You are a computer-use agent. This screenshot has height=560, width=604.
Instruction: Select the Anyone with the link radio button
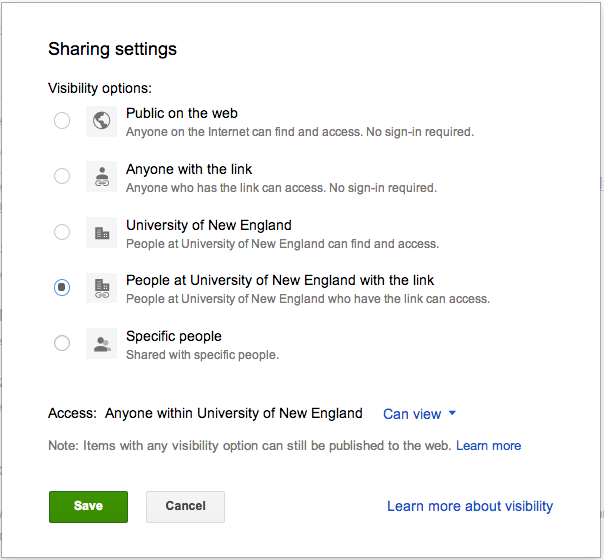62,176
